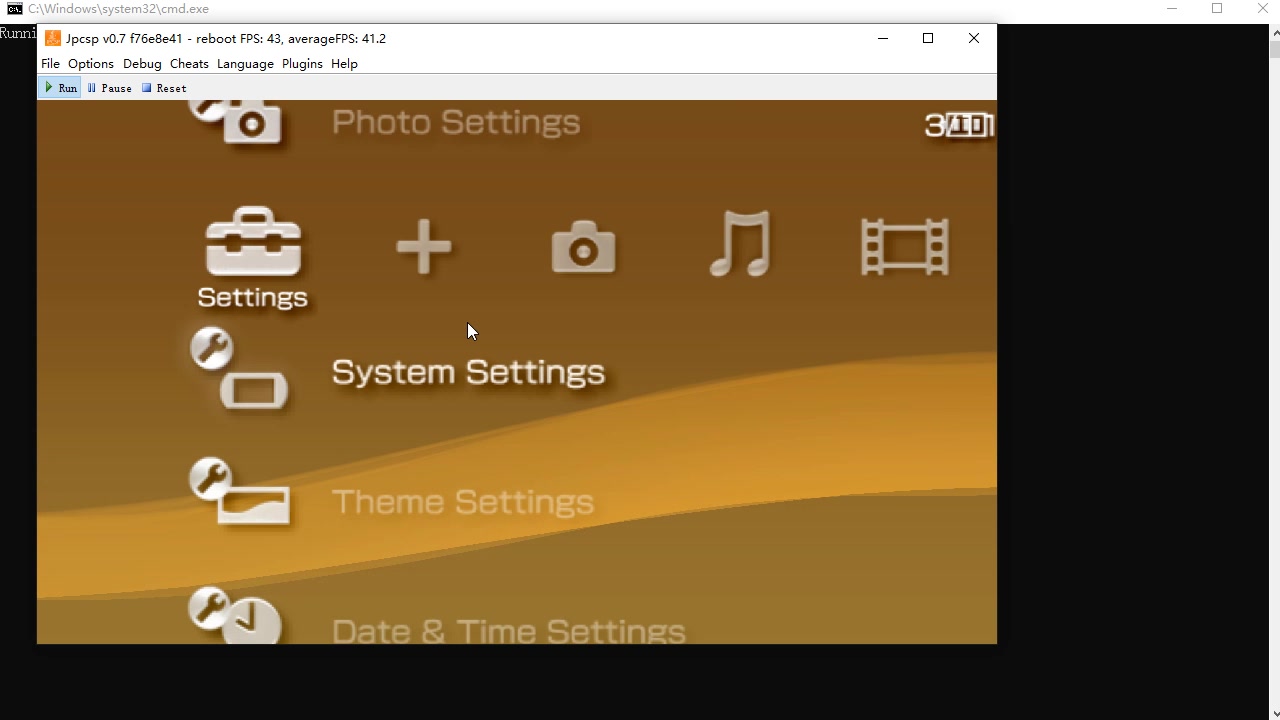Close the cmd.exe console window
The height and width of the screenshot is (720, 1280).
[1262, 9]
